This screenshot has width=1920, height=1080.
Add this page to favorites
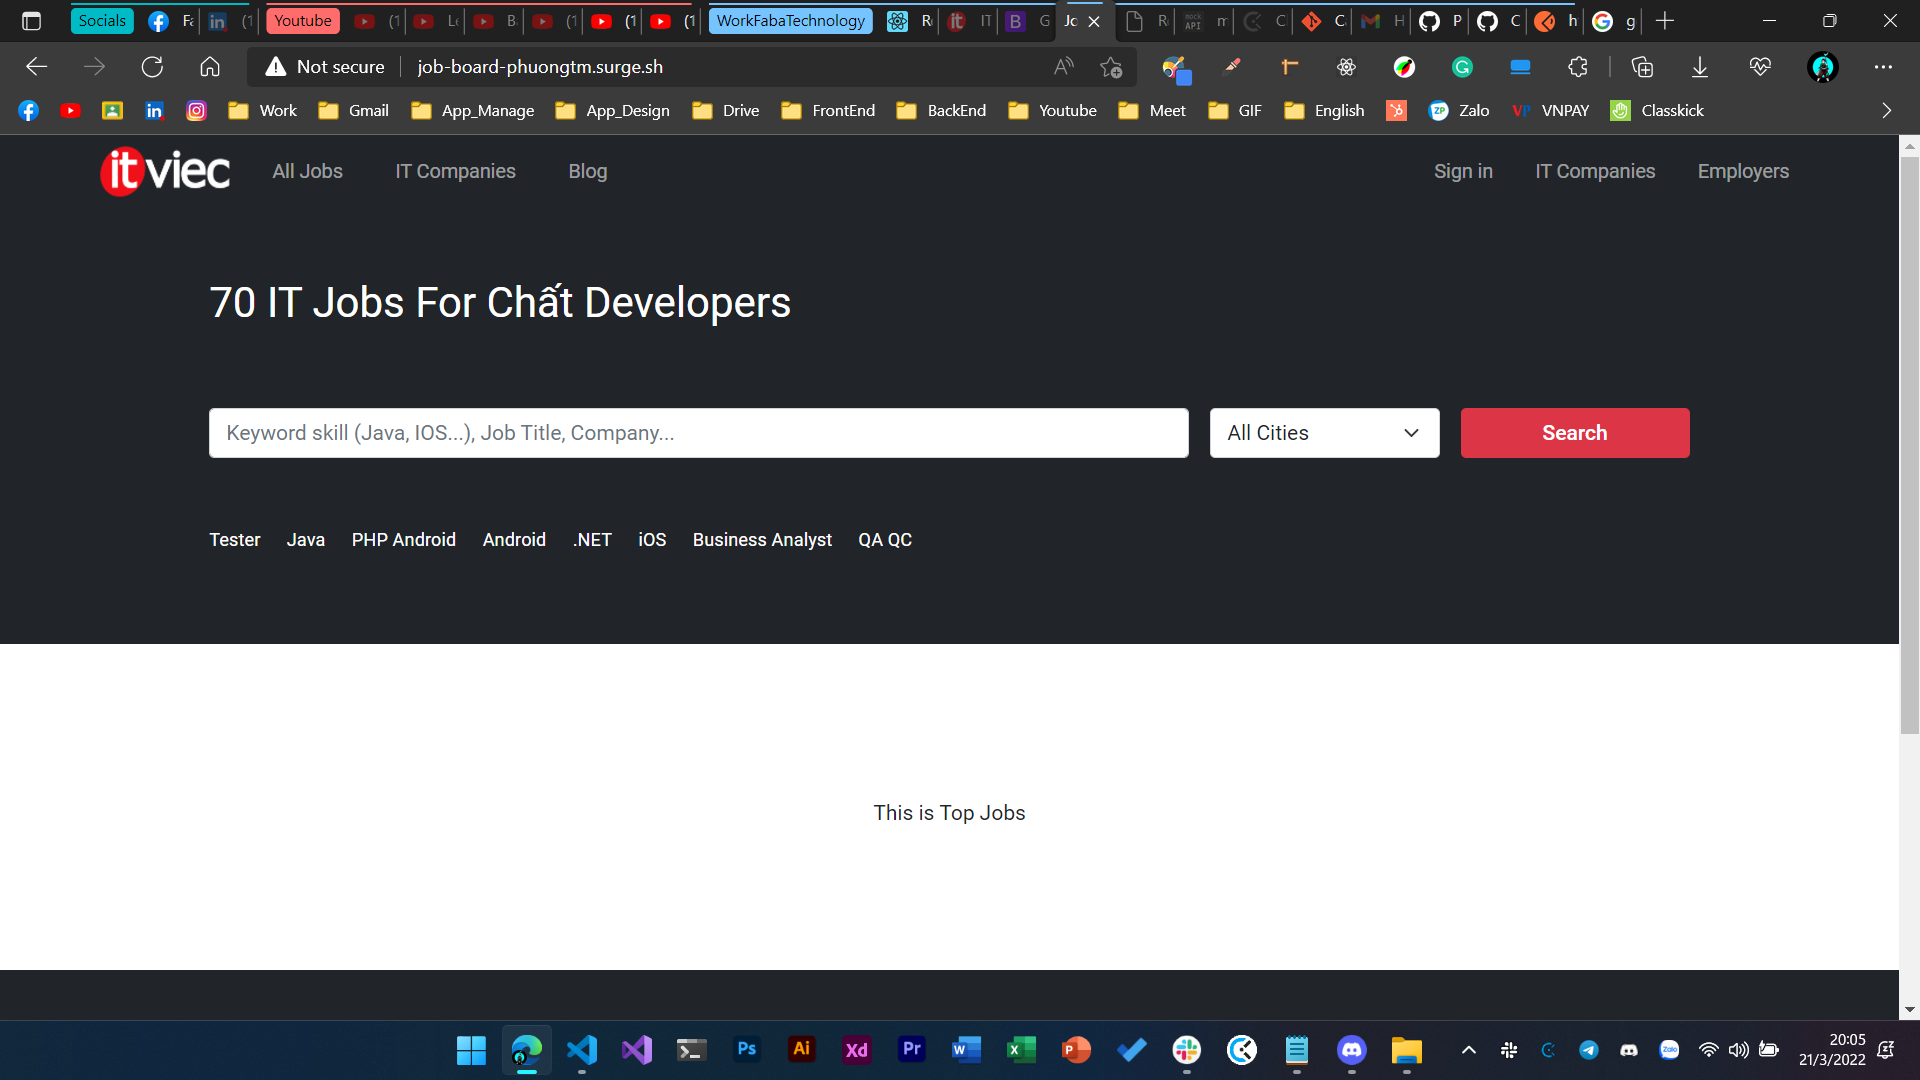tap(1112, 67)
